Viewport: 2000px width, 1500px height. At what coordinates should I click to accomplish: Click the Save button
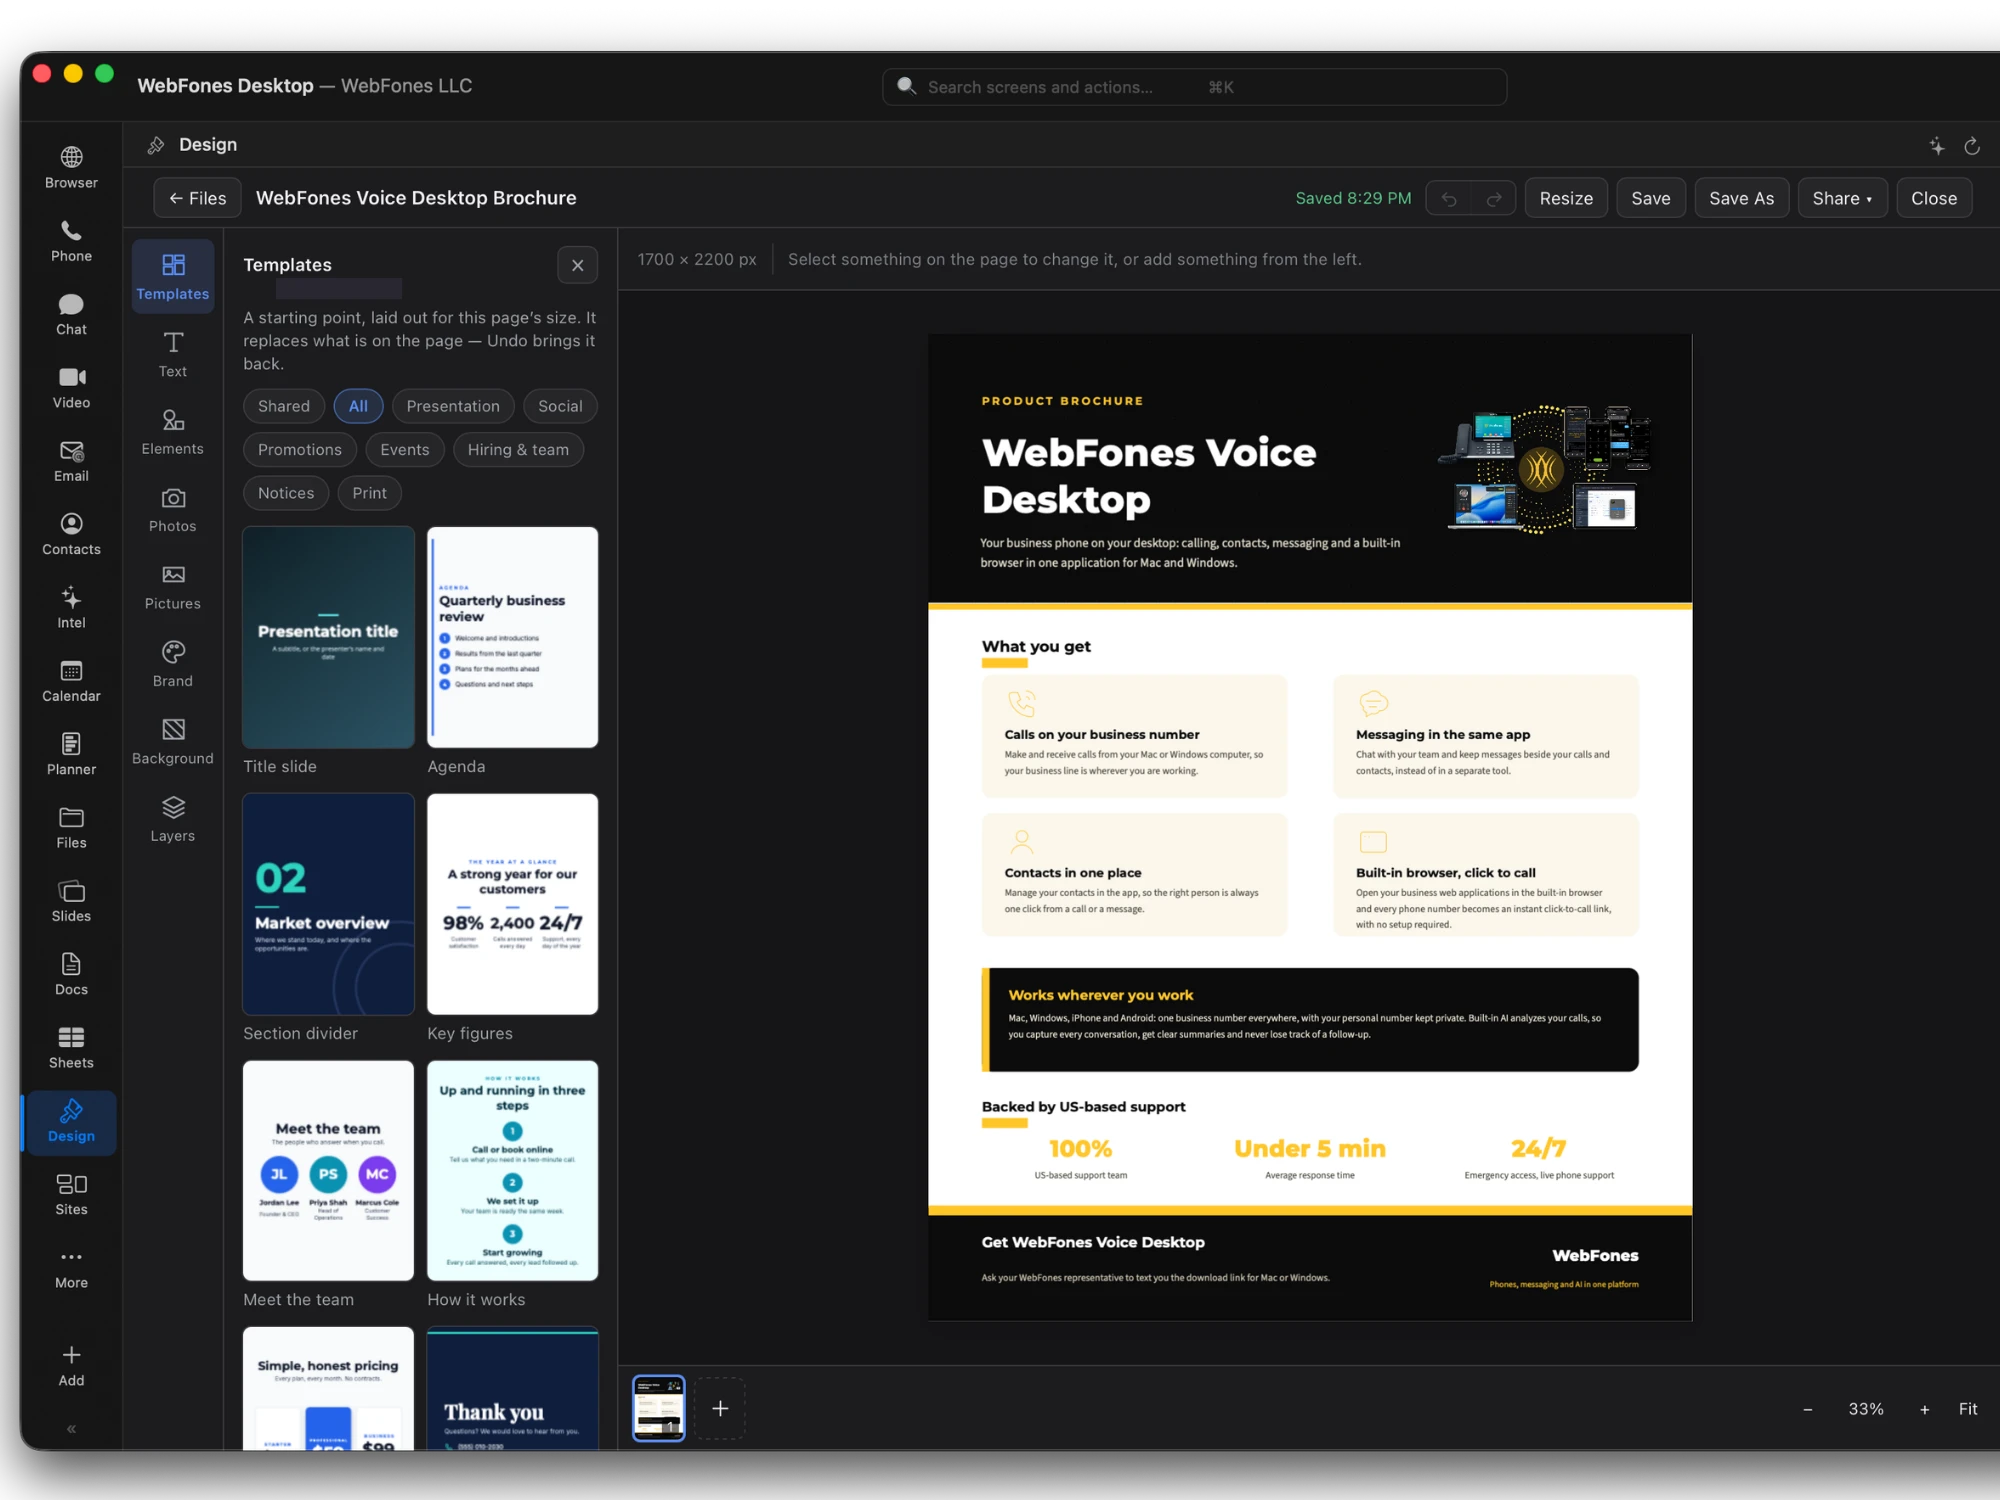point(1651,198)
